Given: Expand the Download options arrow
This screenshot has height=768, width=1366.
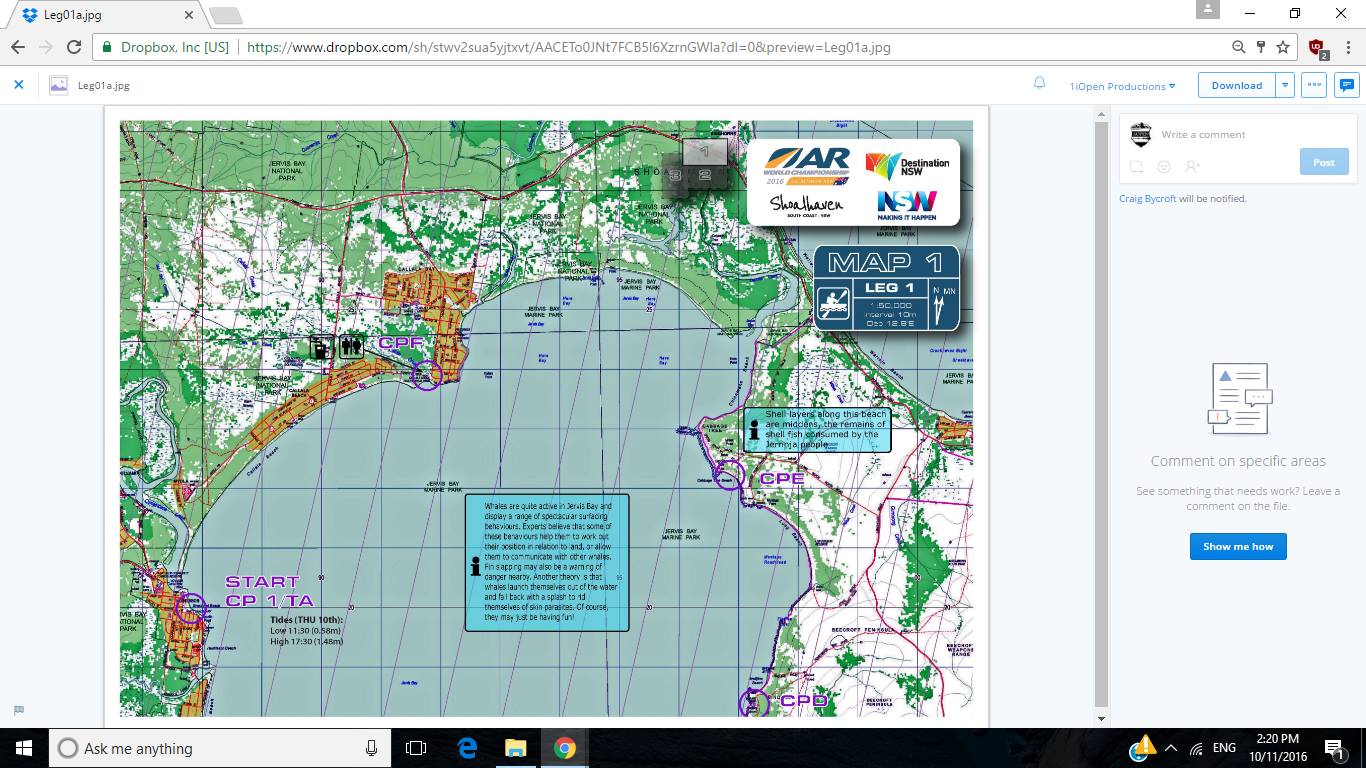Looking at the screenshot, I should click(x=1285, y=85).
